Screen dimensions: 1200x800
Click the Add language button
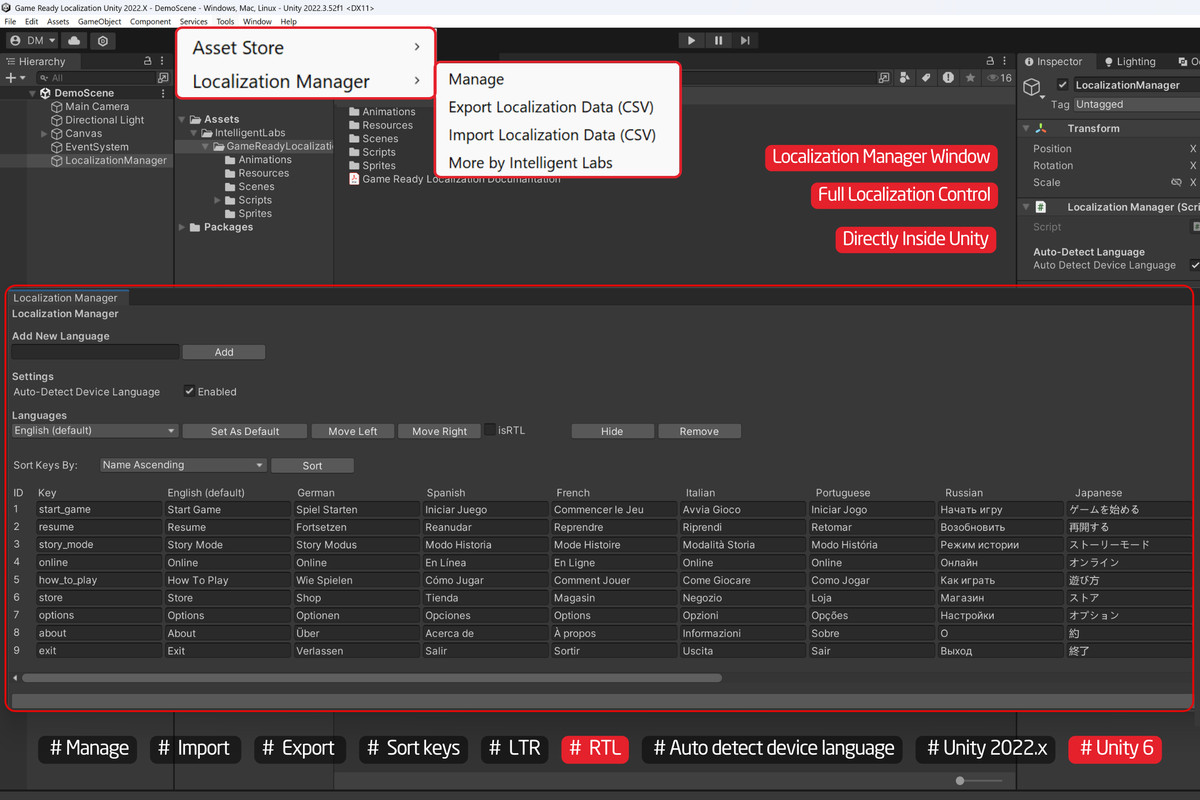pos(224,352)
